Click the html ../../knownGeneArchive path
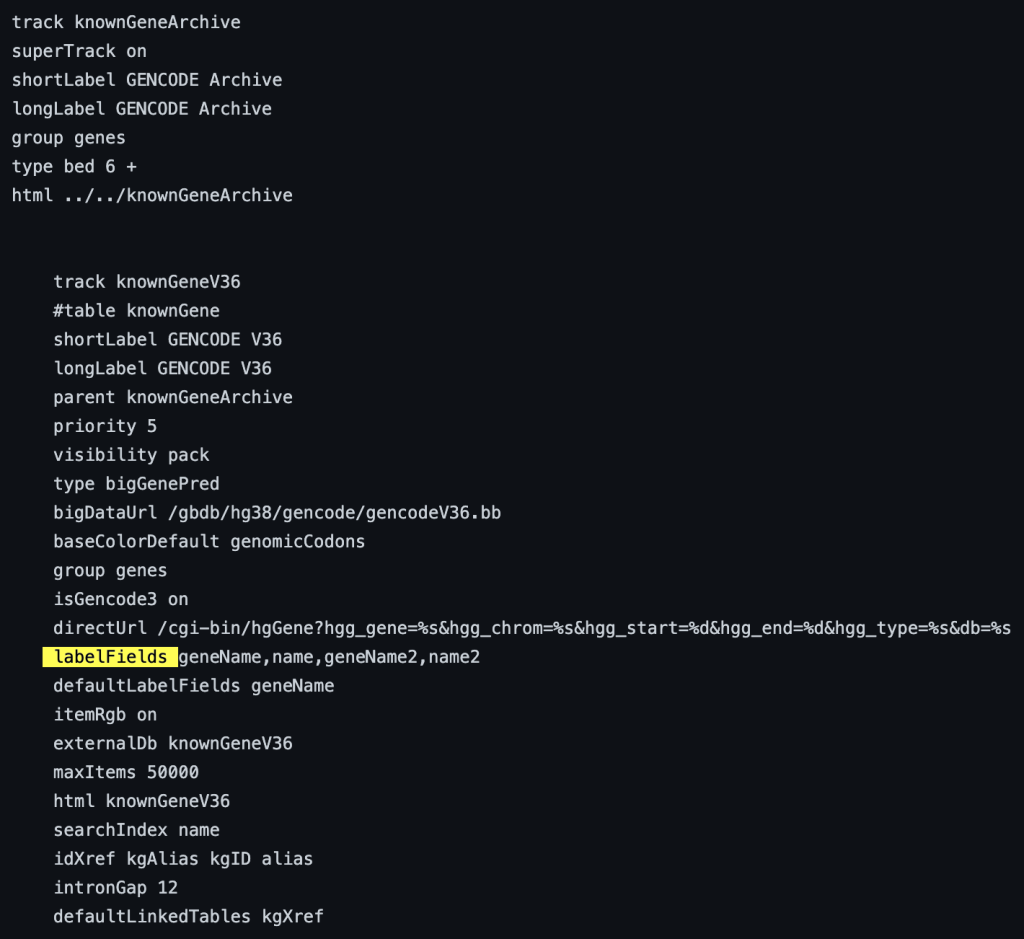Screen dimensions: 1024x939 click(x=152, y=195)
